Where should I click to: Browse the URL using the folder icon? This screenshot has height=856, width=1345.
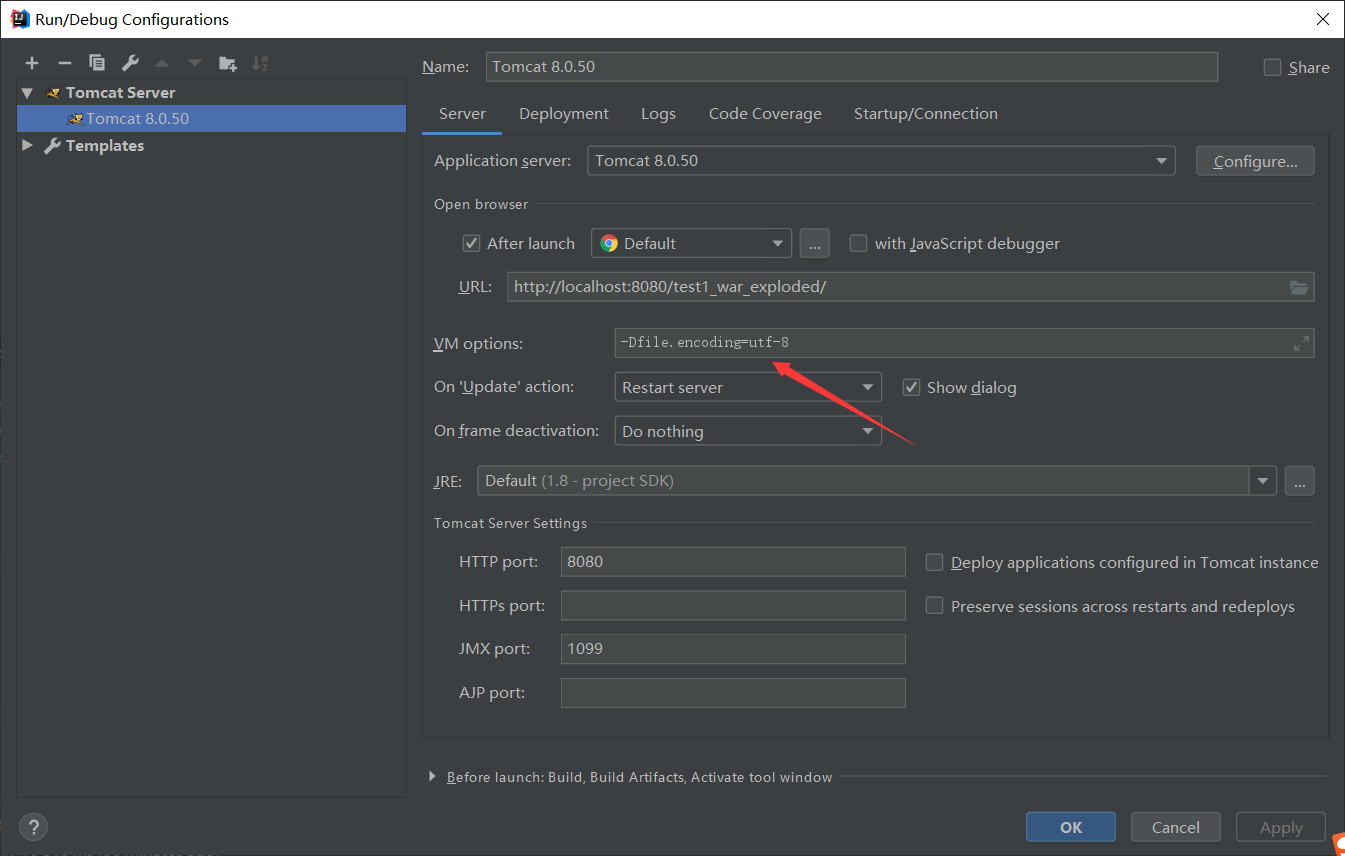tap(1299, 287)
